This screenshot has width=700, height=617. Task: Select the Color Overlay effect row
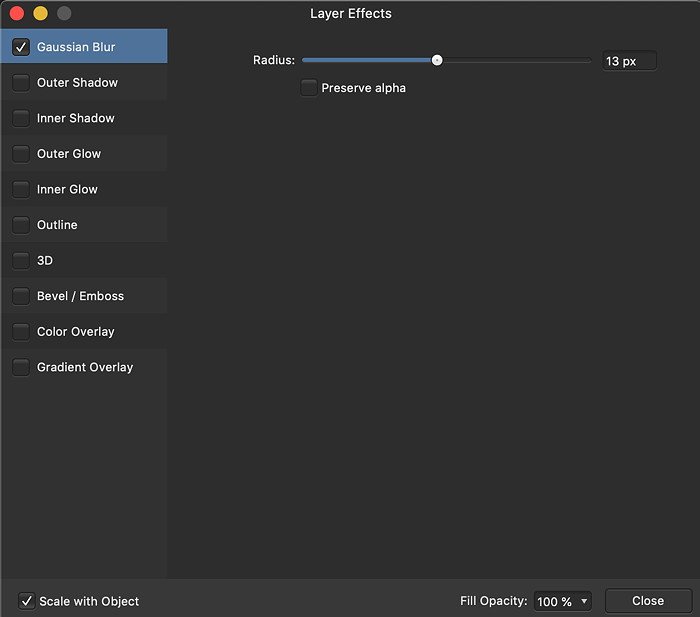point(84,332)
